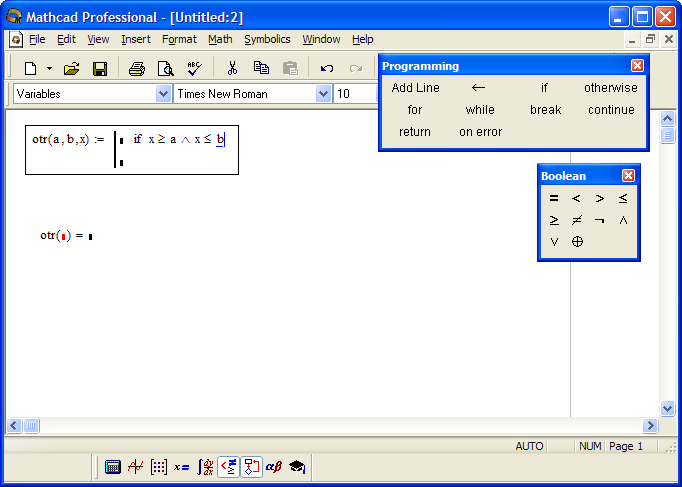Open the Calculus toolbar icon
The image size is (682, 487).
[205, 466]
